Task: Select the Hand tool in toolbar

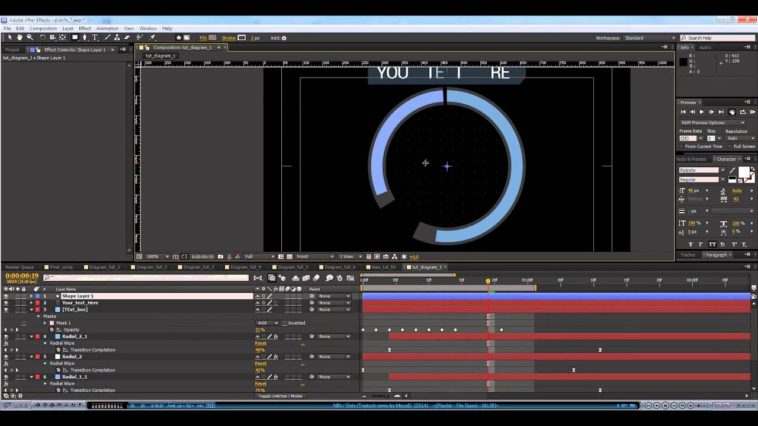Action: [x=19, y=38]
